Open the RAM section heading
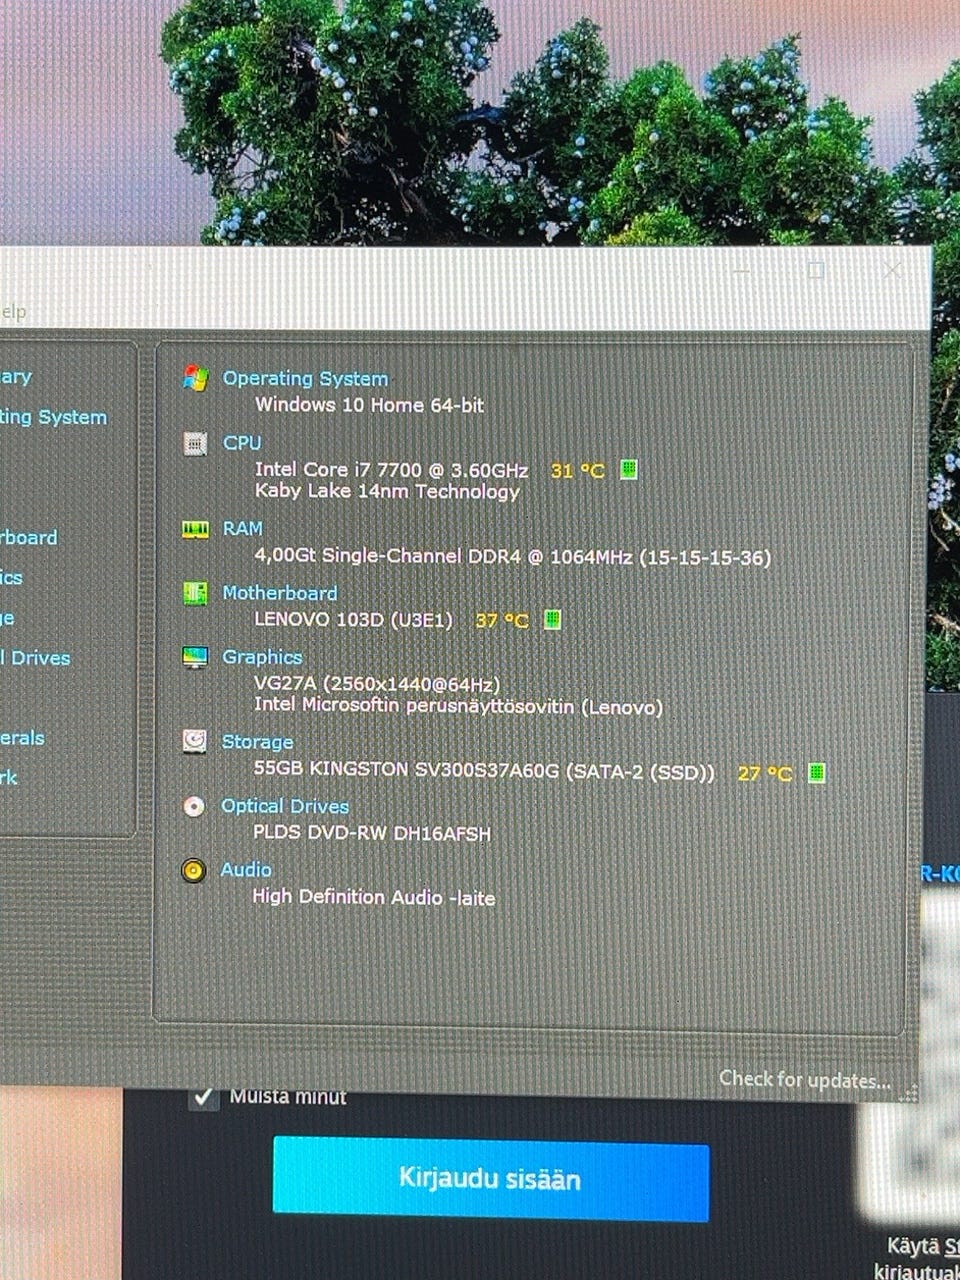 click(242, 528)
